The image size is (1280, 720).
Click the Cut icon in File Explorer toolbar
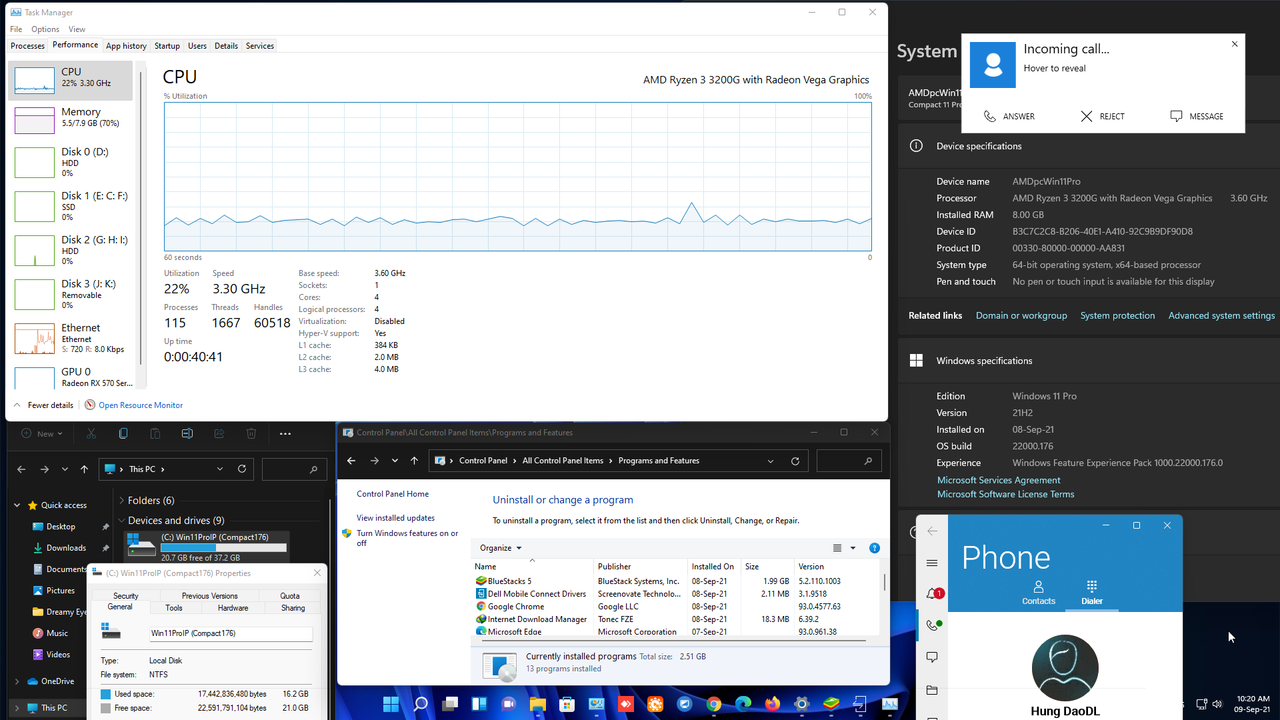(x=91, y=434)
